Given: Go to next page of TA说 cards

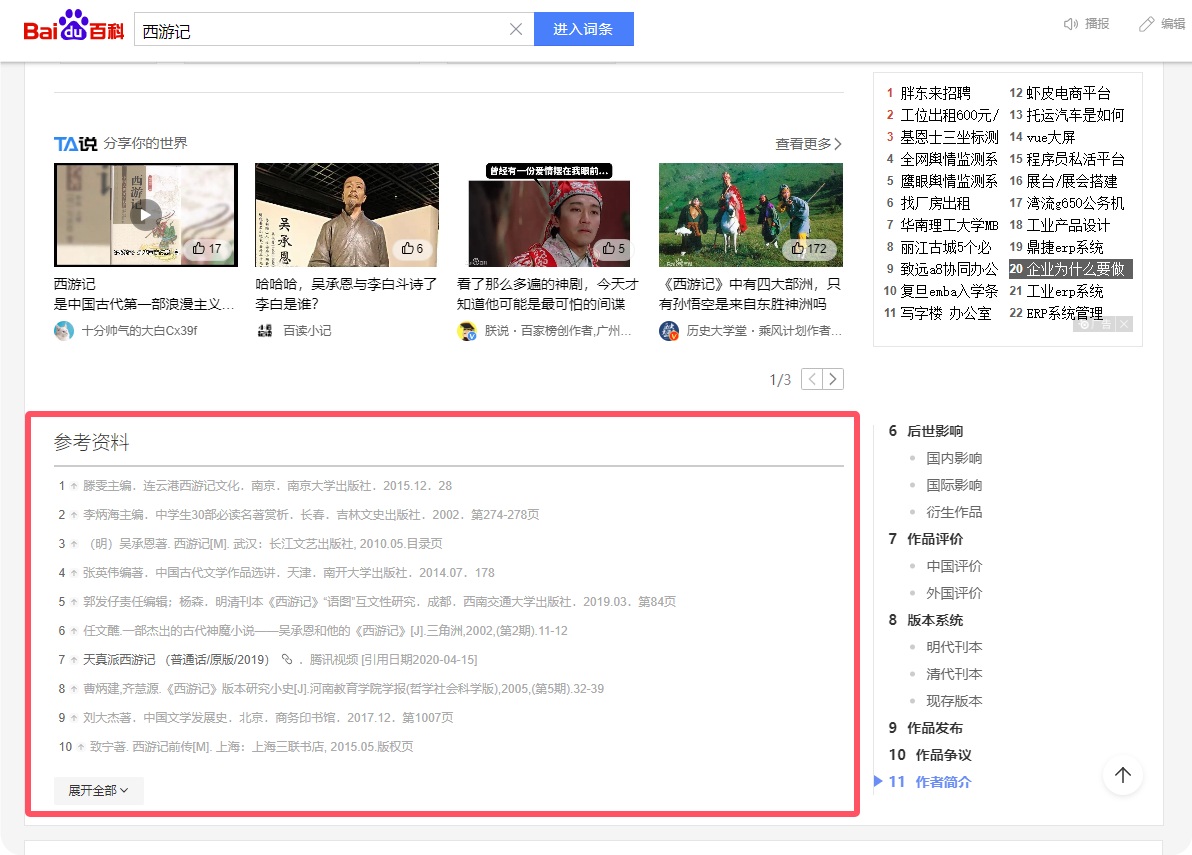Looking at the screenshot, I should 833,379.
